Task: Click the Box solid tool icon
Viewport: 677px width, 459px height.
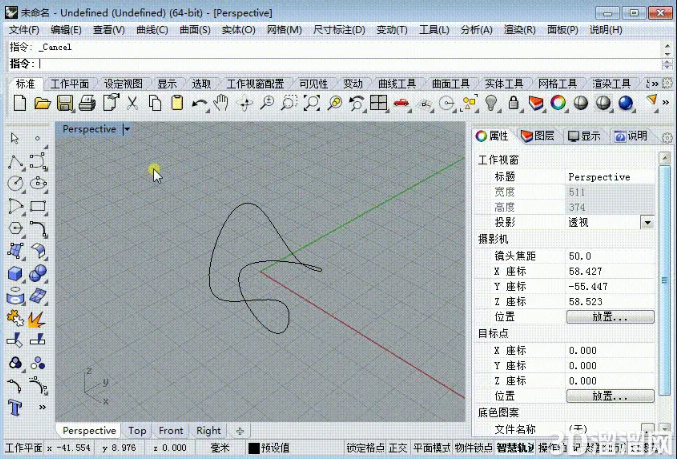Action: click(x=15, y=273)
